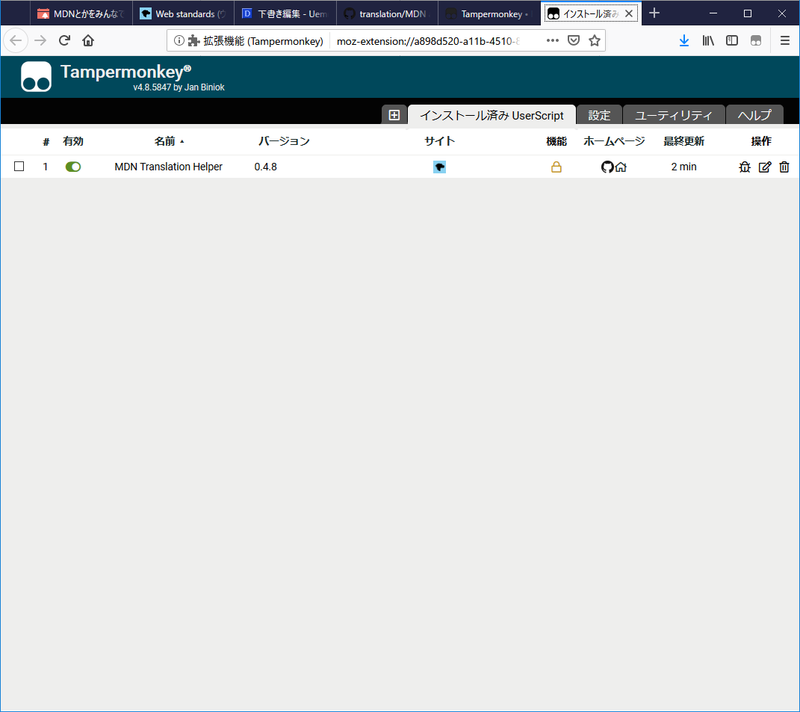The image size is (800, 712).
Task: Sort by # column header
Action: 46,142
